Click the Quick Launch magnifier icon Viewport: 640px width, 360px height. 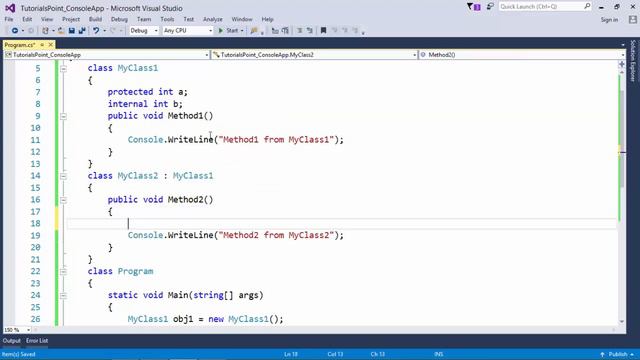point(587,6)
